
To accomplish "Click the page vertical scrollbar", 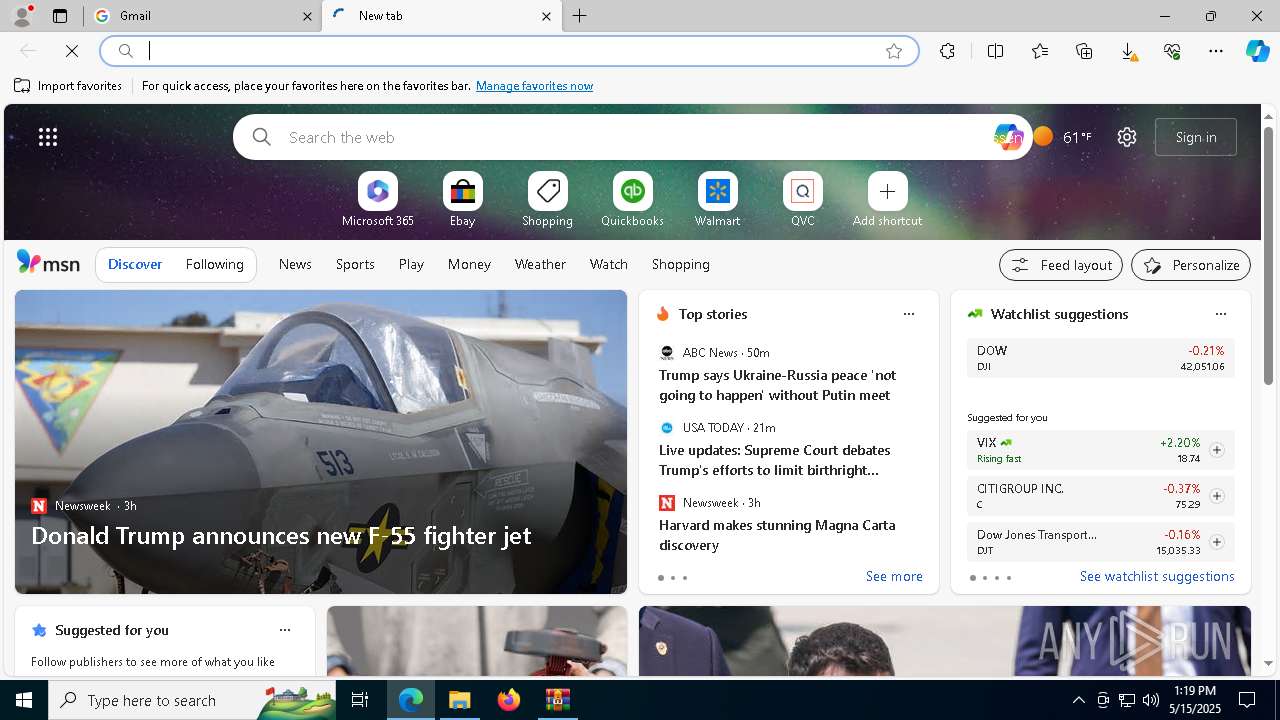I will 1268,255.
